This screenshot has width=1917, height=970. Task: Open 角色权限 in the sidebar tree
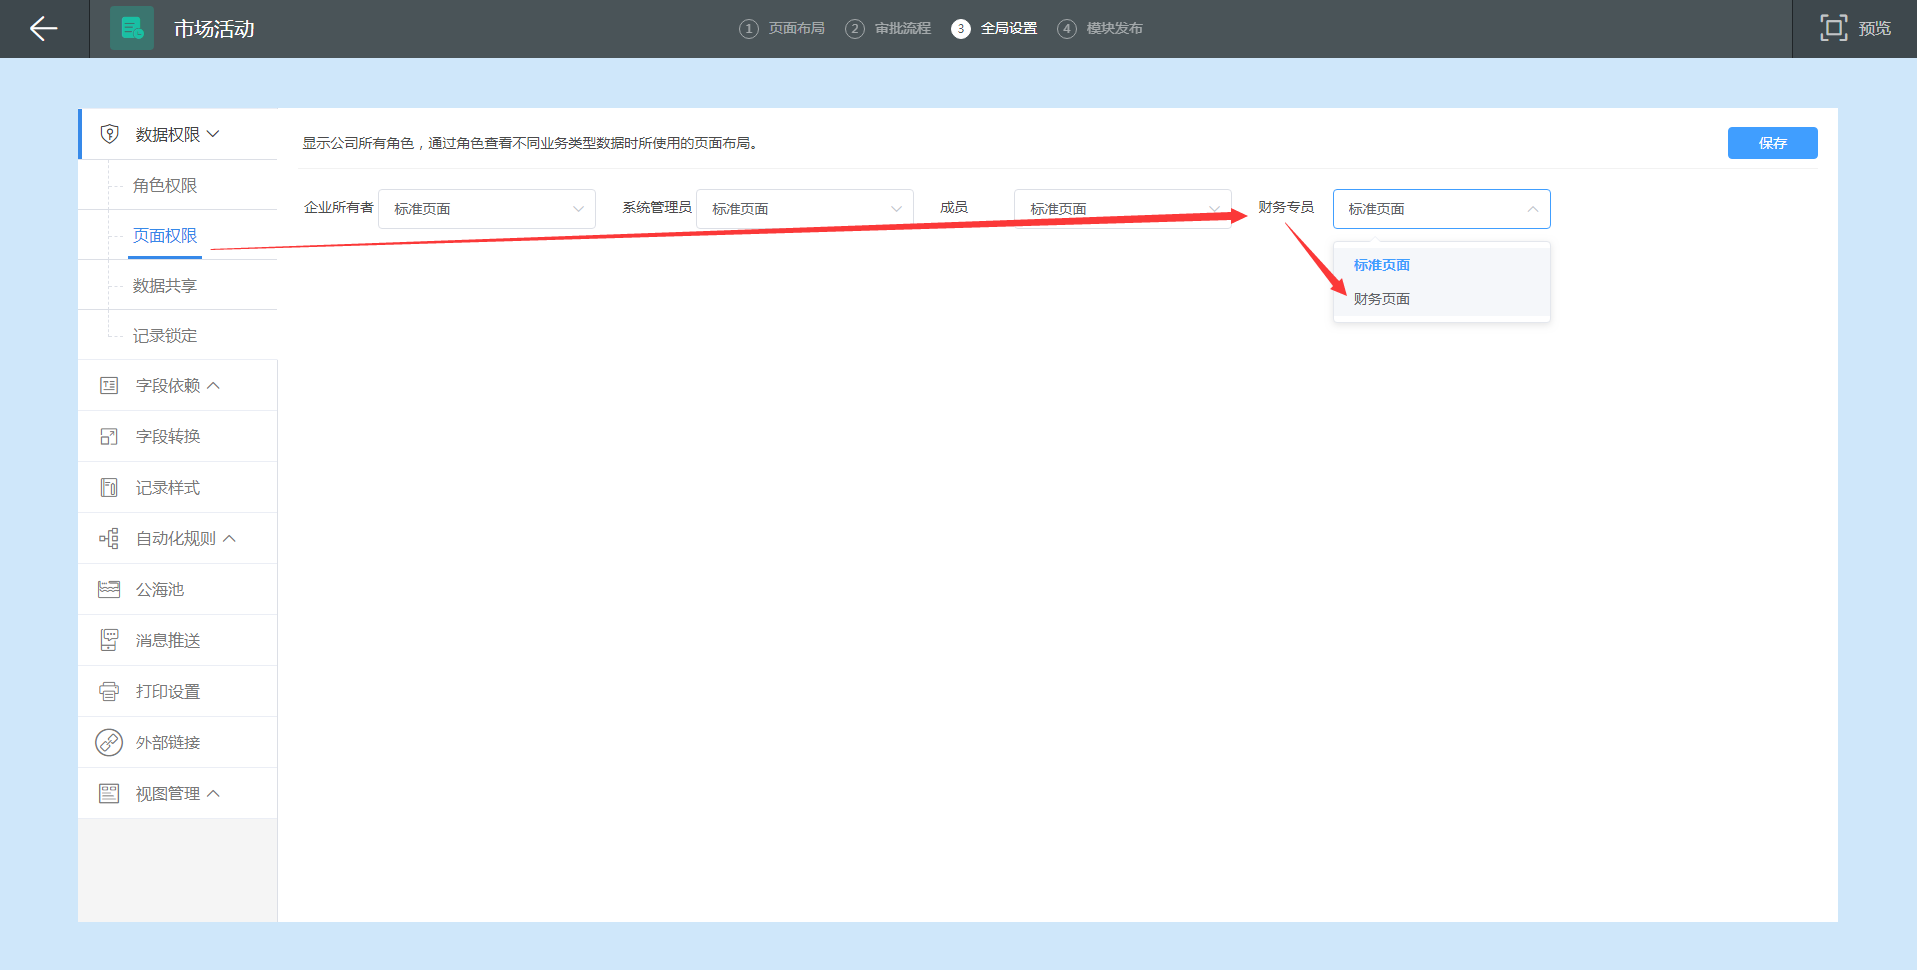pos(165,186)
